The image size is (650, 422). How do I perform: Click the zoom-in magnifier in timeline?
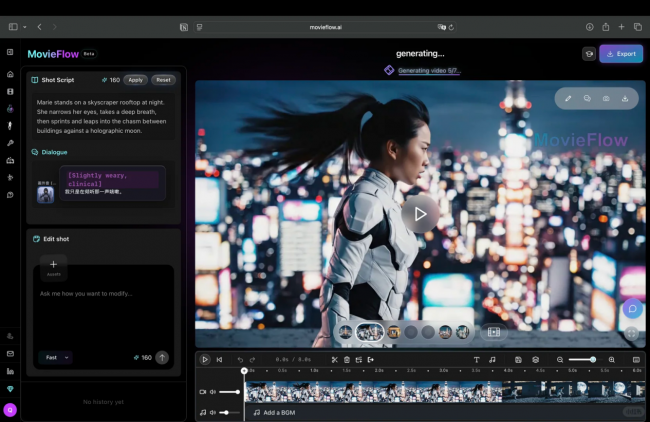(612, 359)
